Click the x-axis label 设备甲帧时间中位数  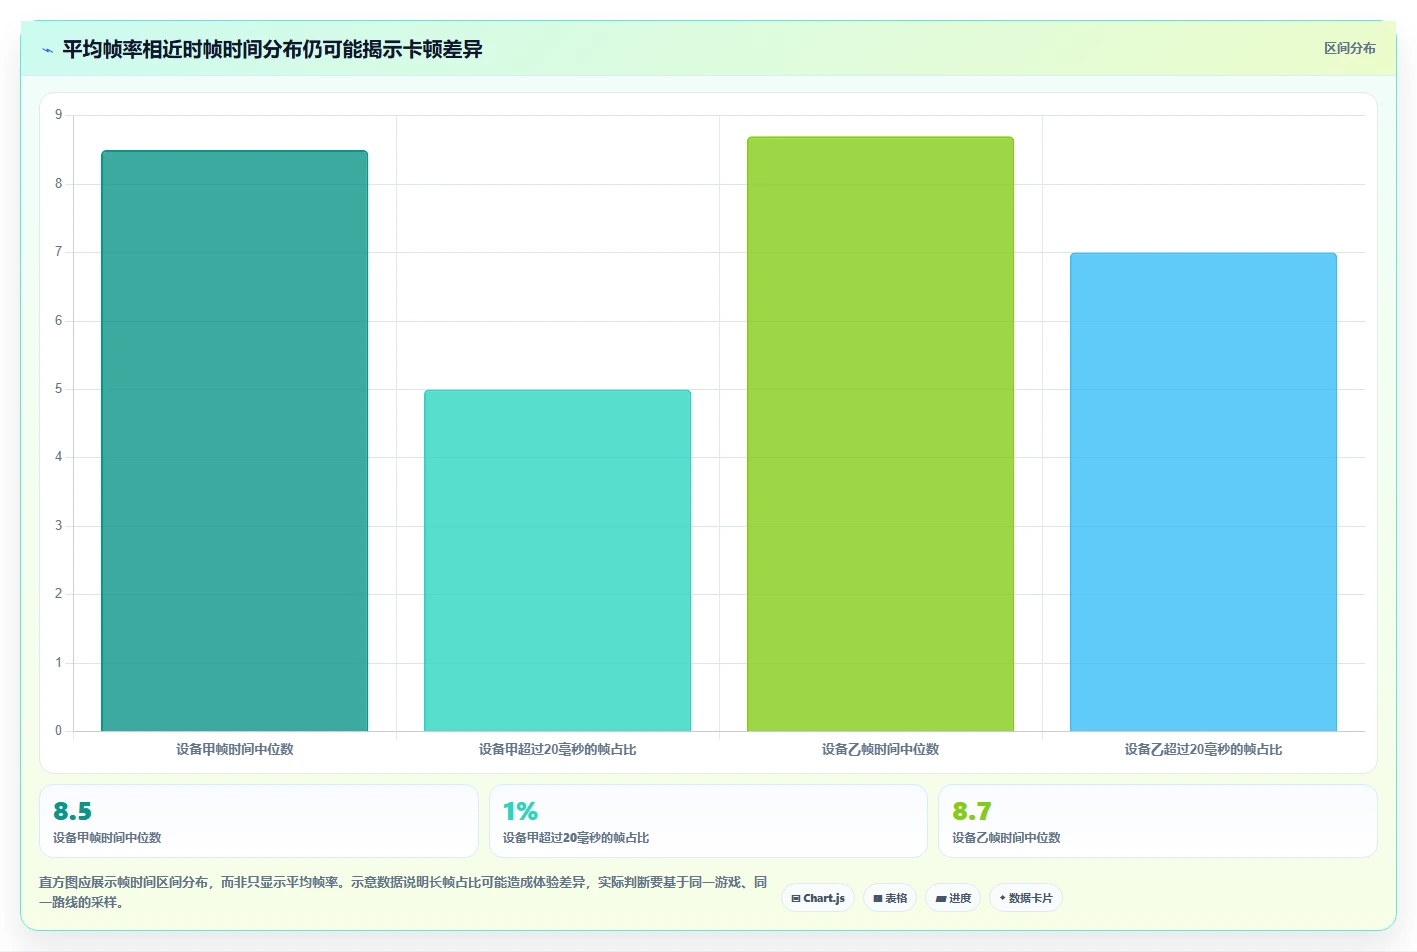pyautogui.click(x=235, y=749)
